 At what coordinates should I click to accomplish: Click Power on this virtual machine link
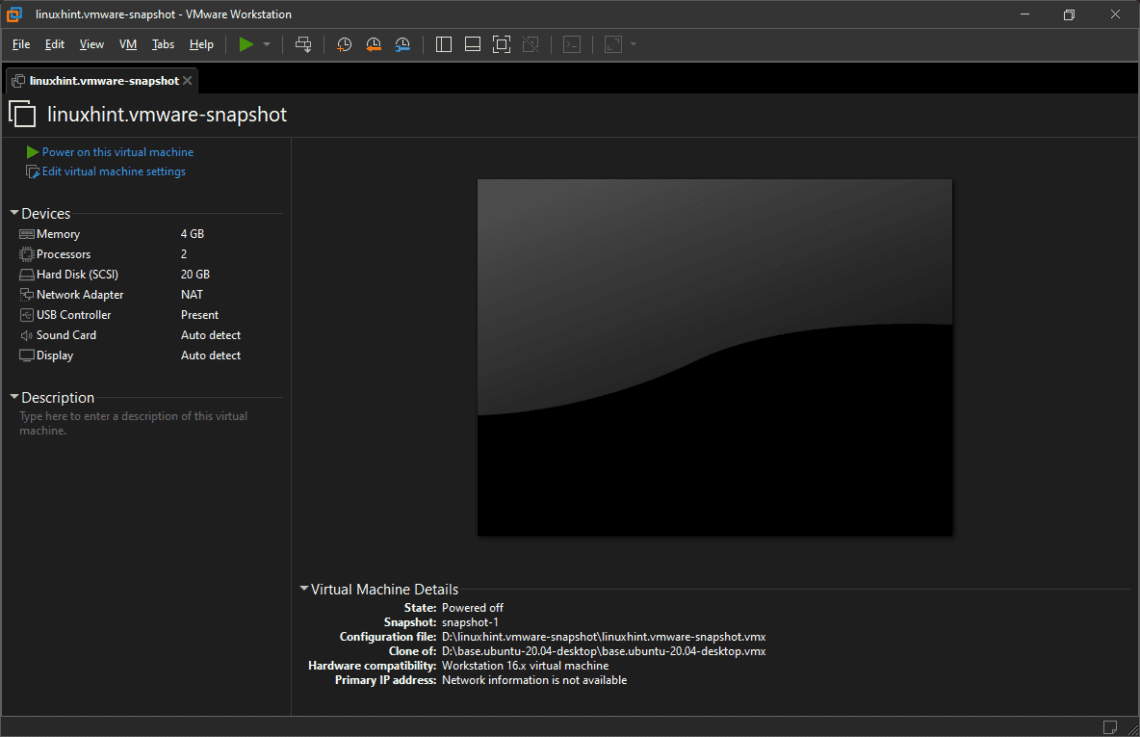coord(117,152)
